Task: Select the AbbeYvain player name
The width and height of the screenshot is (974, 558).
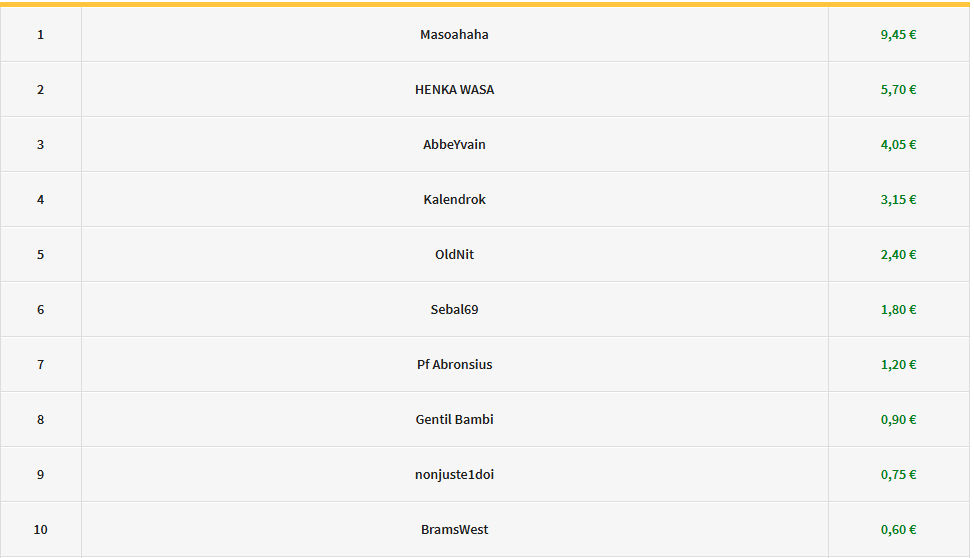Action: (x=454, y=145)
